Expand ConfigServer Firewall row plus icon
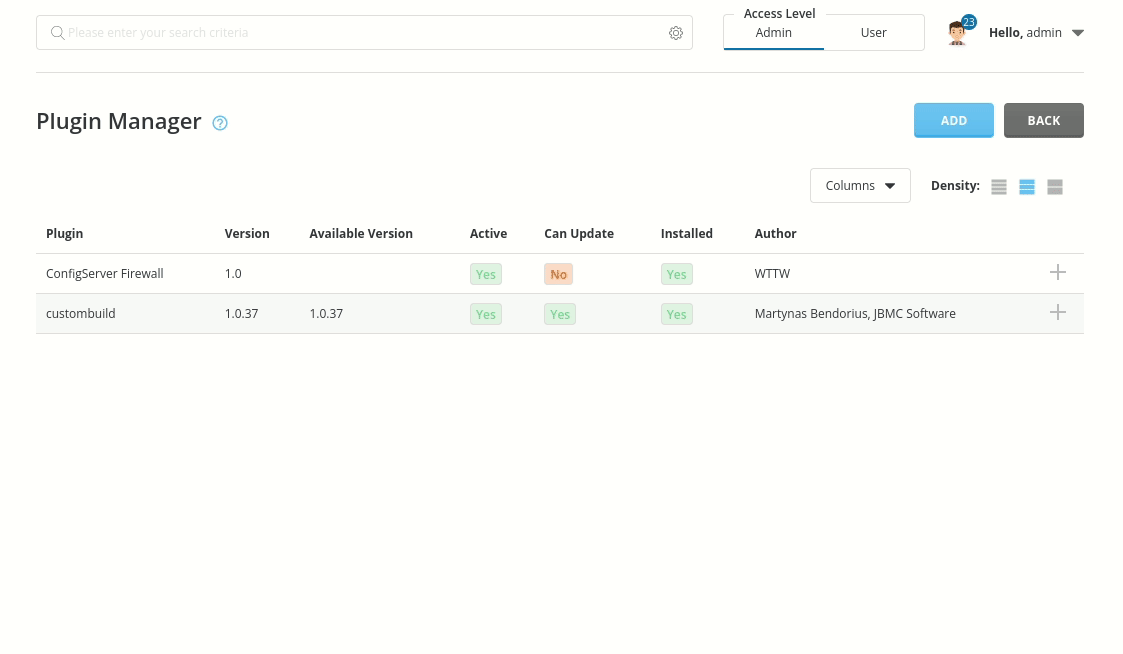Viewport: 1123px width, 654px height. tap(1058, 273)
